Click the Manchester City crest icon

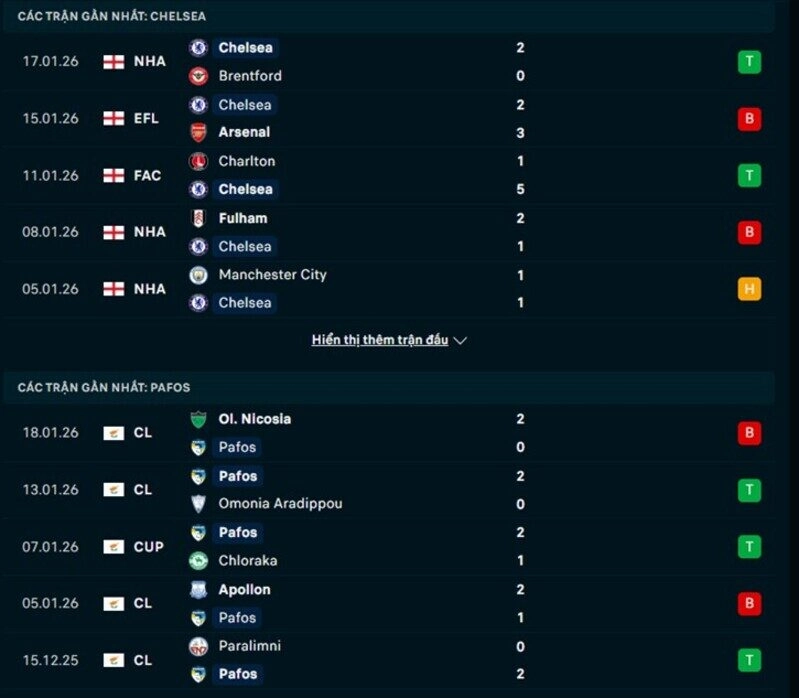pos(198,275)
